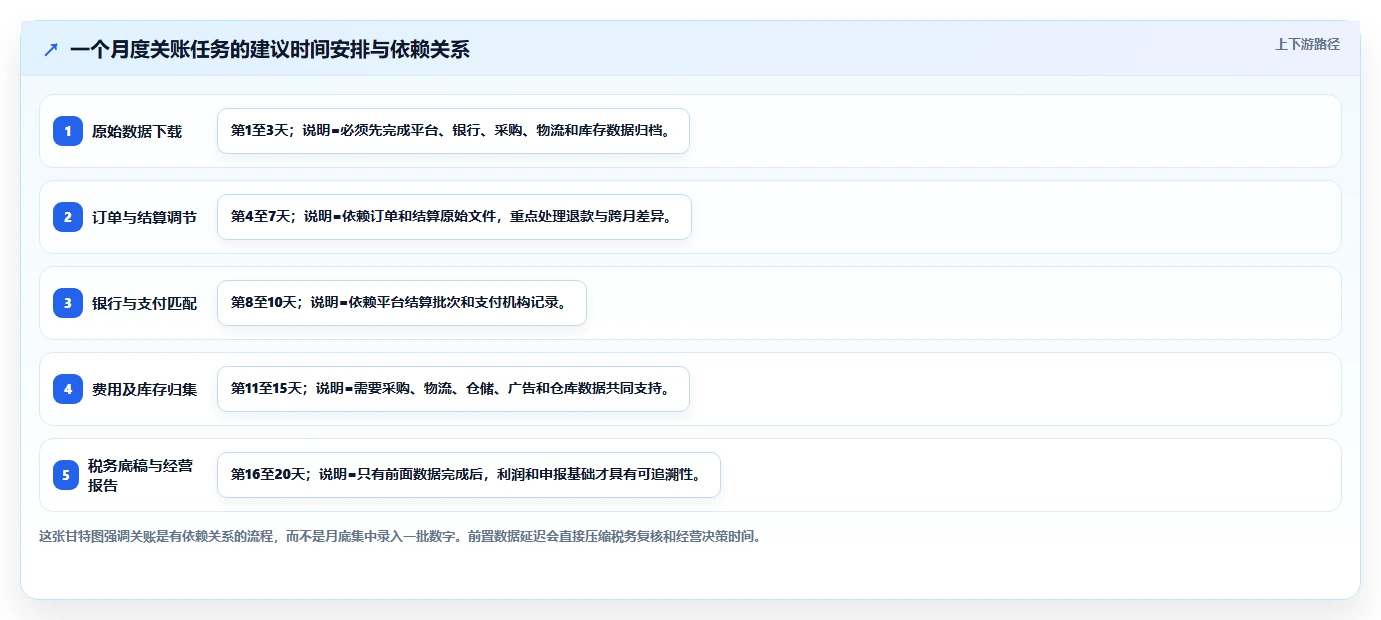
Task: Open the 第8至10天 schedule description box
Action: 401,303
